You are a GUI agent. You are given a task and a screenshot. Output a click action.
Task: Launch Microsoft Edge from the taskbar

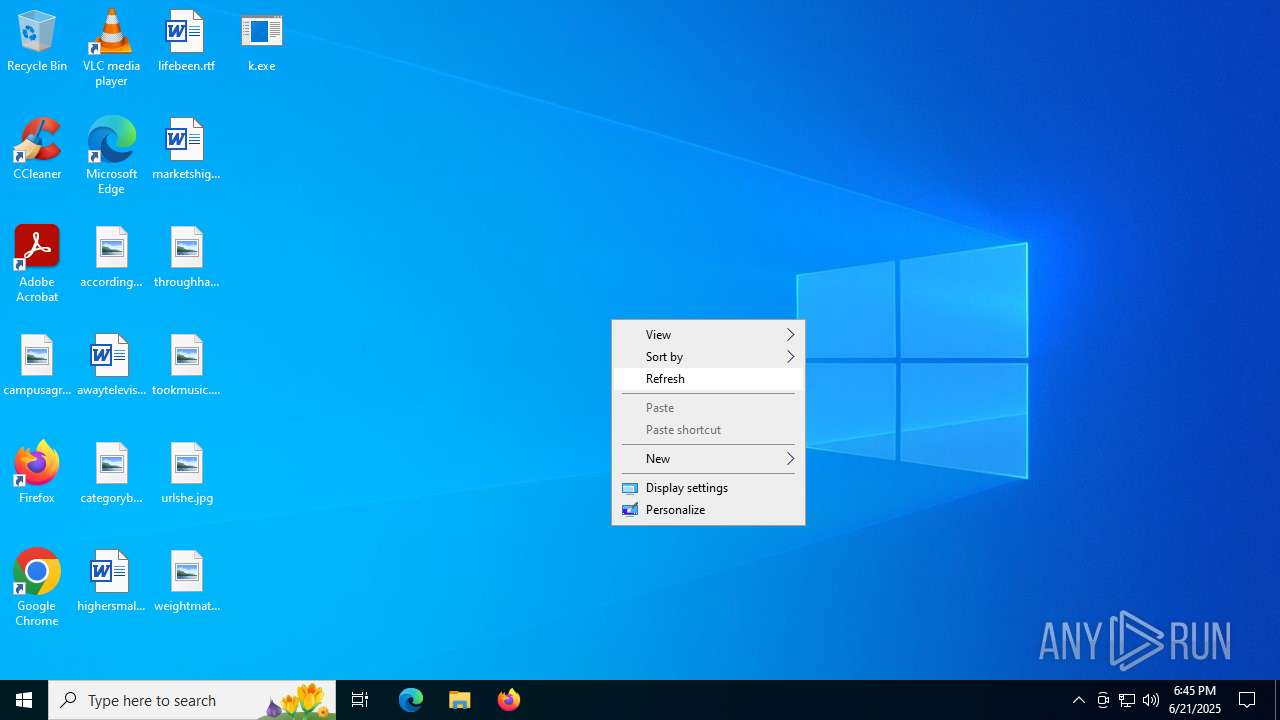point(411,700)
